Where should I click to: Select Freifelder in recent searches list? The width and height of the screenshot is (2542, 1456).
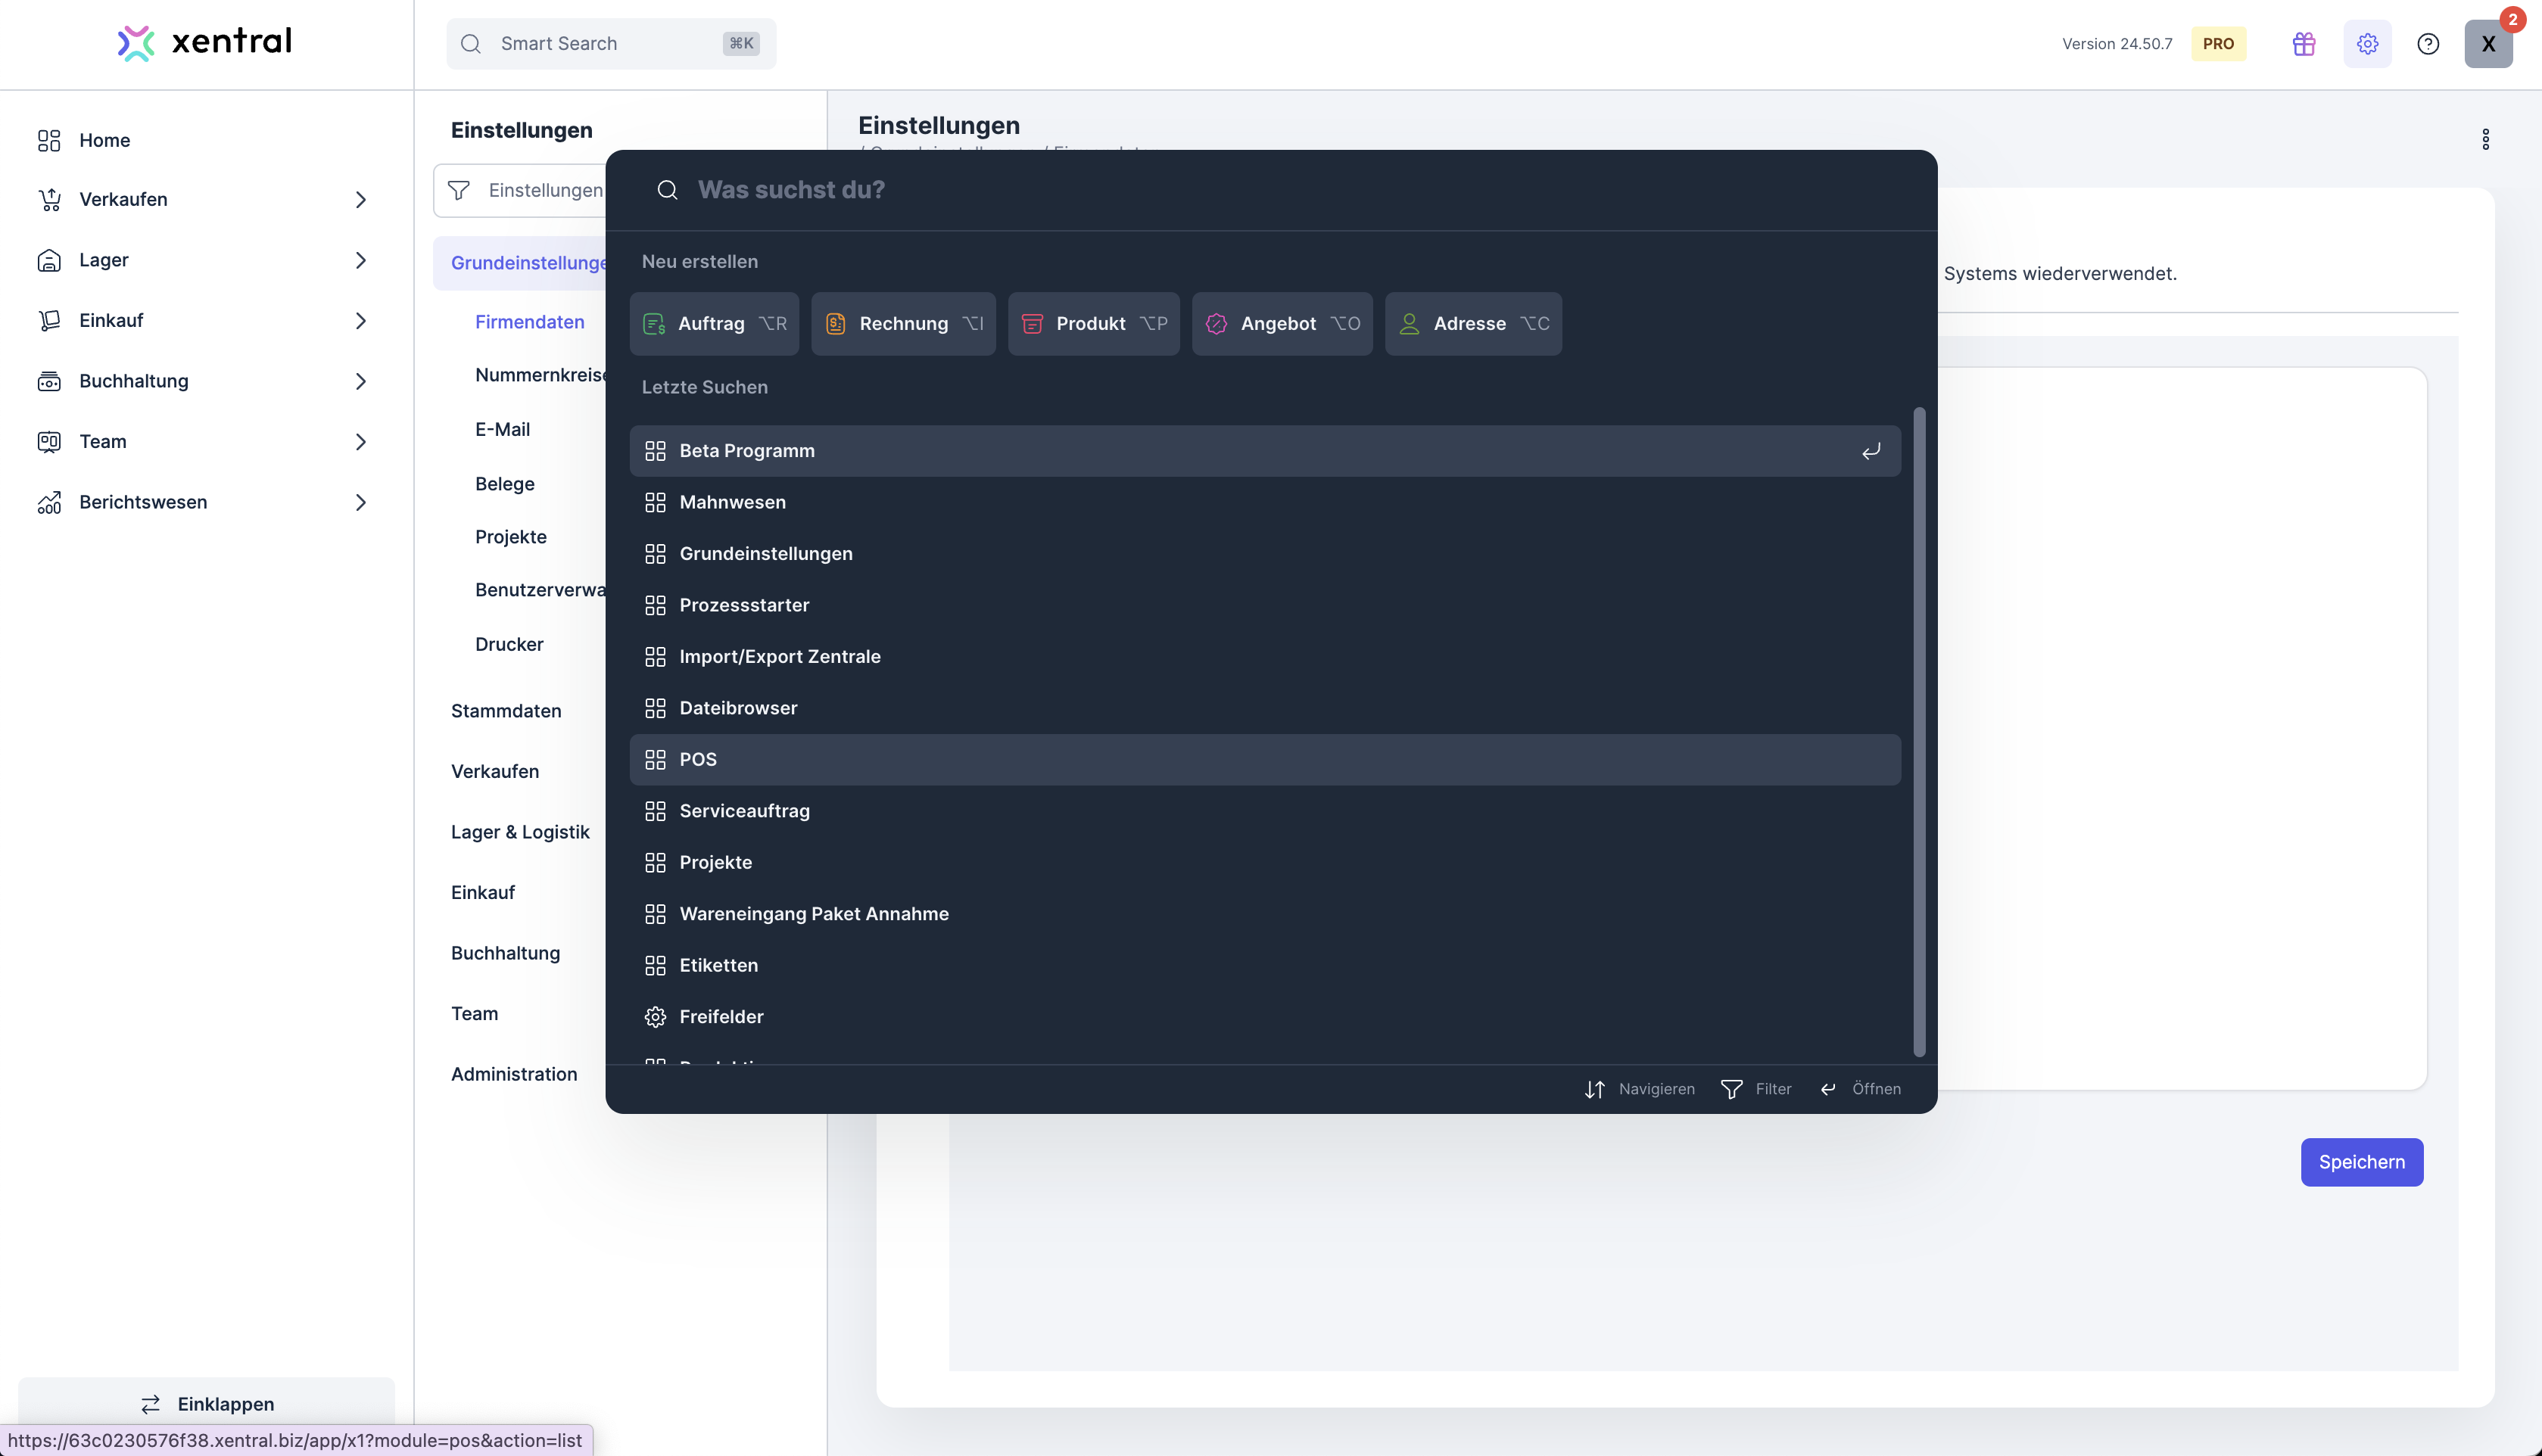coord(721,1017)
